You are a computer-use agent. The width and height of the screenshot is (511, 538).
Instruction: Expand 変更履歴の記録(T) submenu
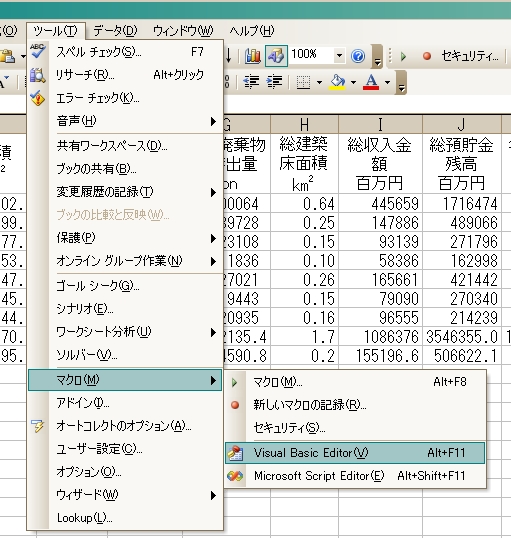pyautogui.click(x=125, y=192)
